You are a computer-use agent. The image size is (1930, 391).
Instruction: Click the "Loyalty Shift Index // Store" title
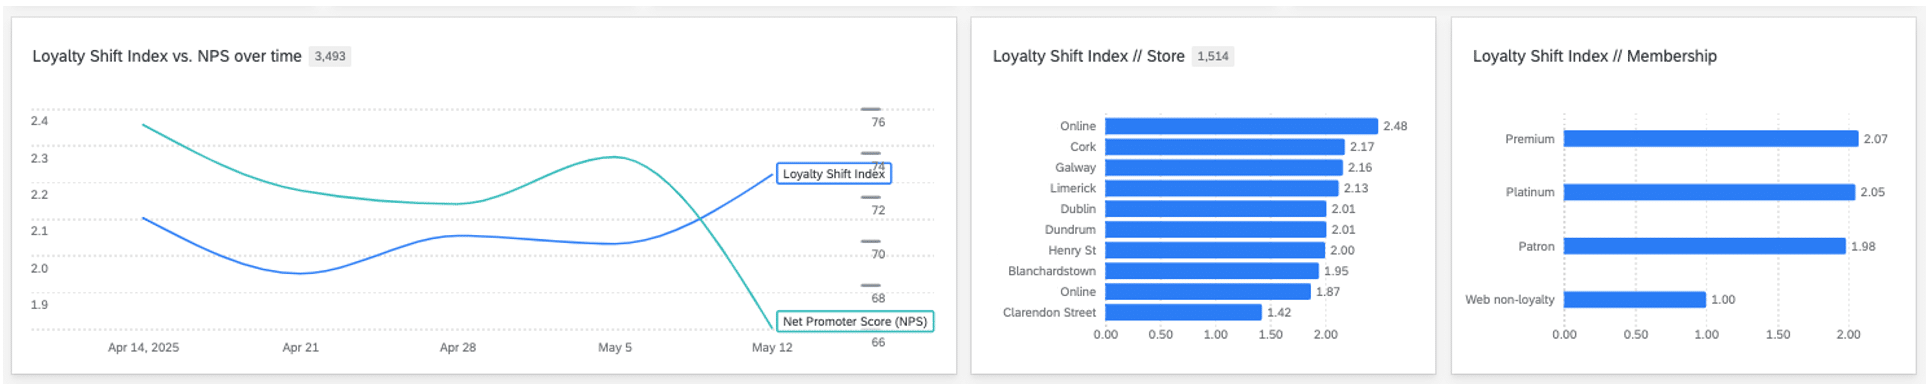[1088, 56]
